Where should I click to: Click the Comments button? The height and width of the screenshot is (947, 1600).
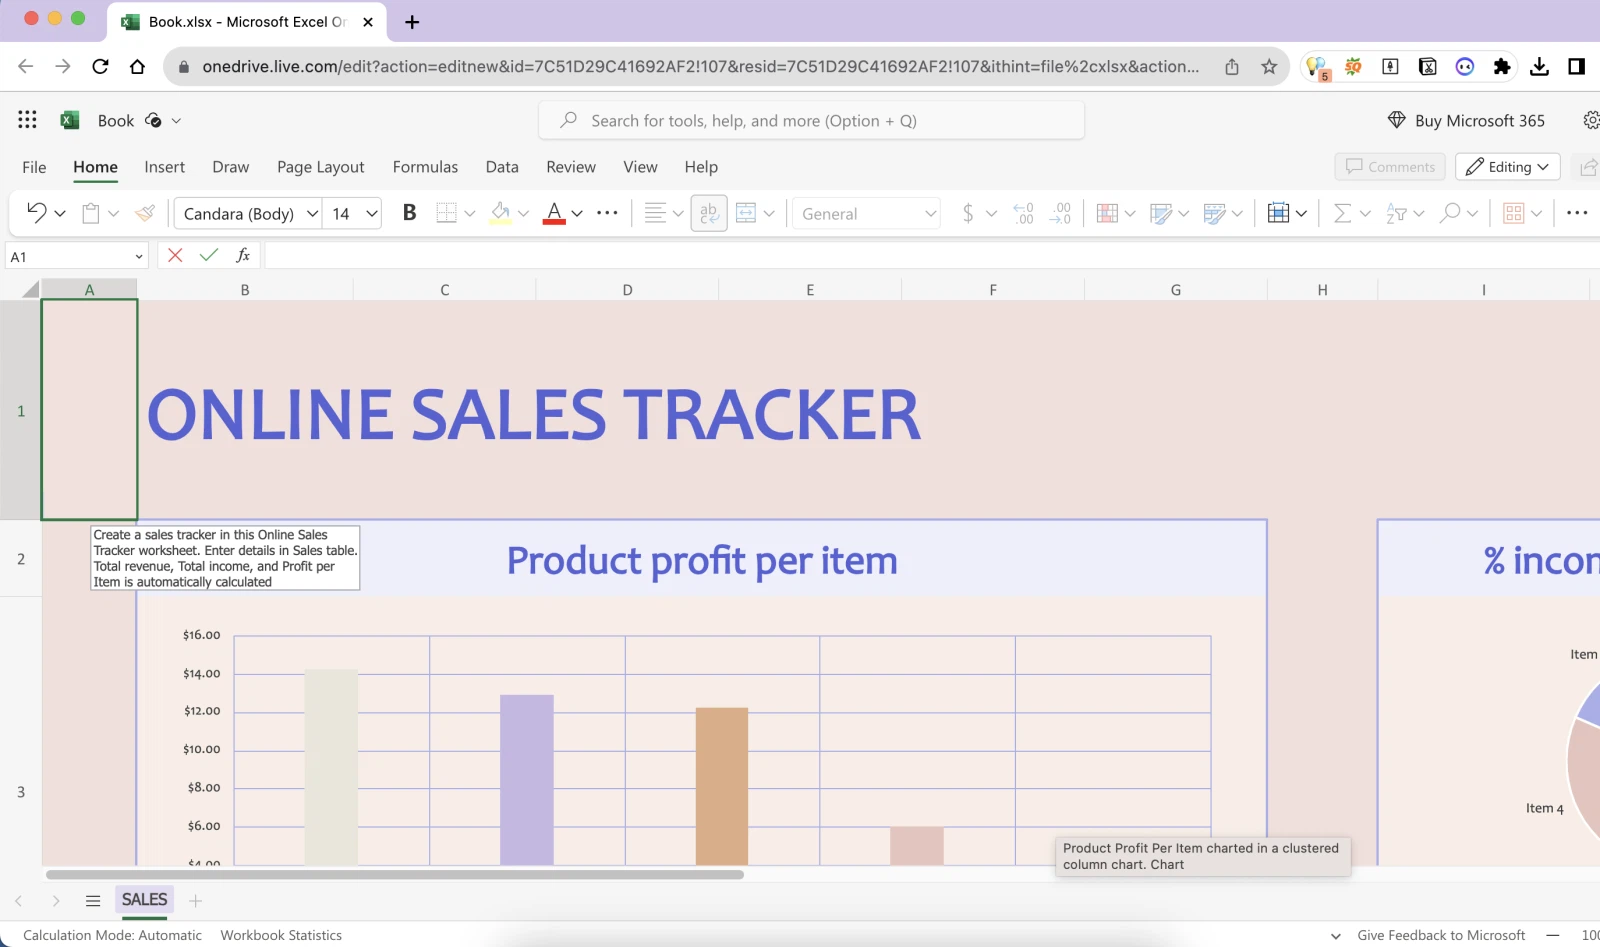coord(1390,167)
